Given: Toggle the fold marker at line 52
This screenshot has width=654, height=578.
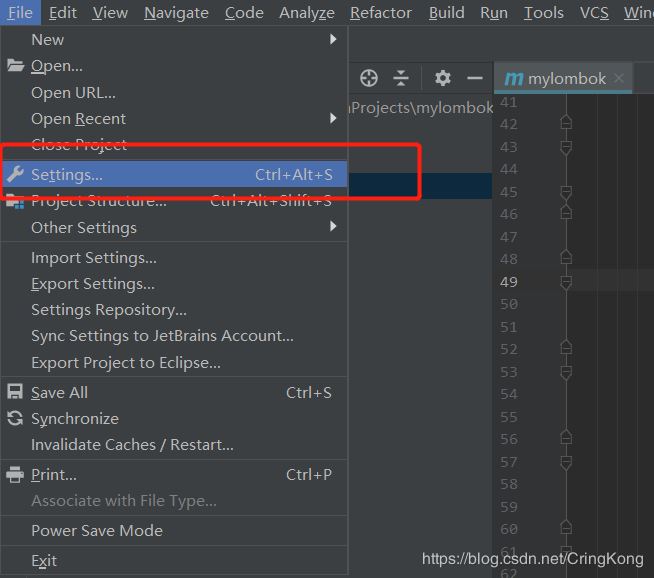Looking at the screenshot, I should pyautogui.click(x=566, y=347).
